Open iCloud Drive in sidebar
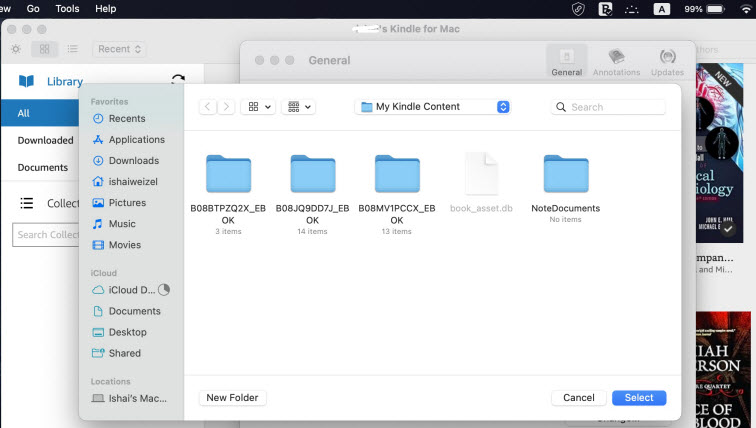756x428 pixels. coord(131,290)
